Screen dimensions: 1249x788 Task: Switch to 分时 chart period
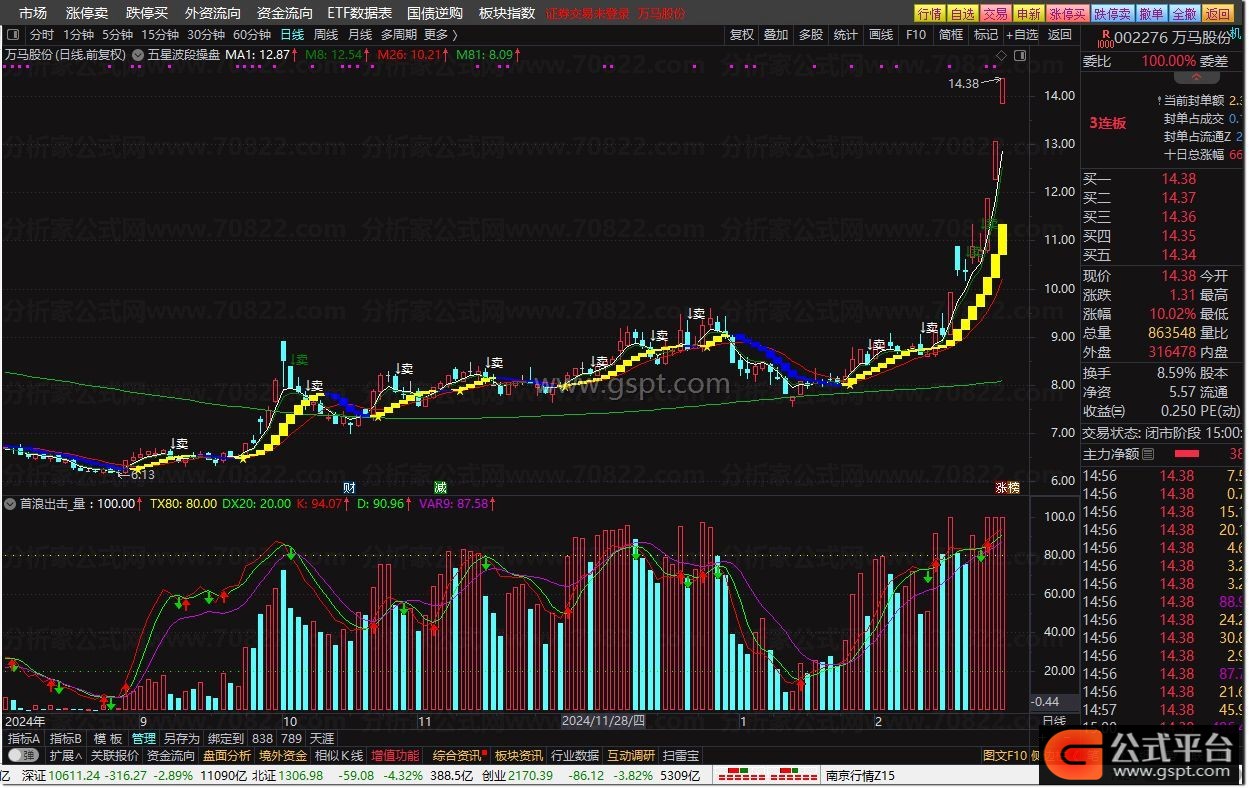coord(42,34)
